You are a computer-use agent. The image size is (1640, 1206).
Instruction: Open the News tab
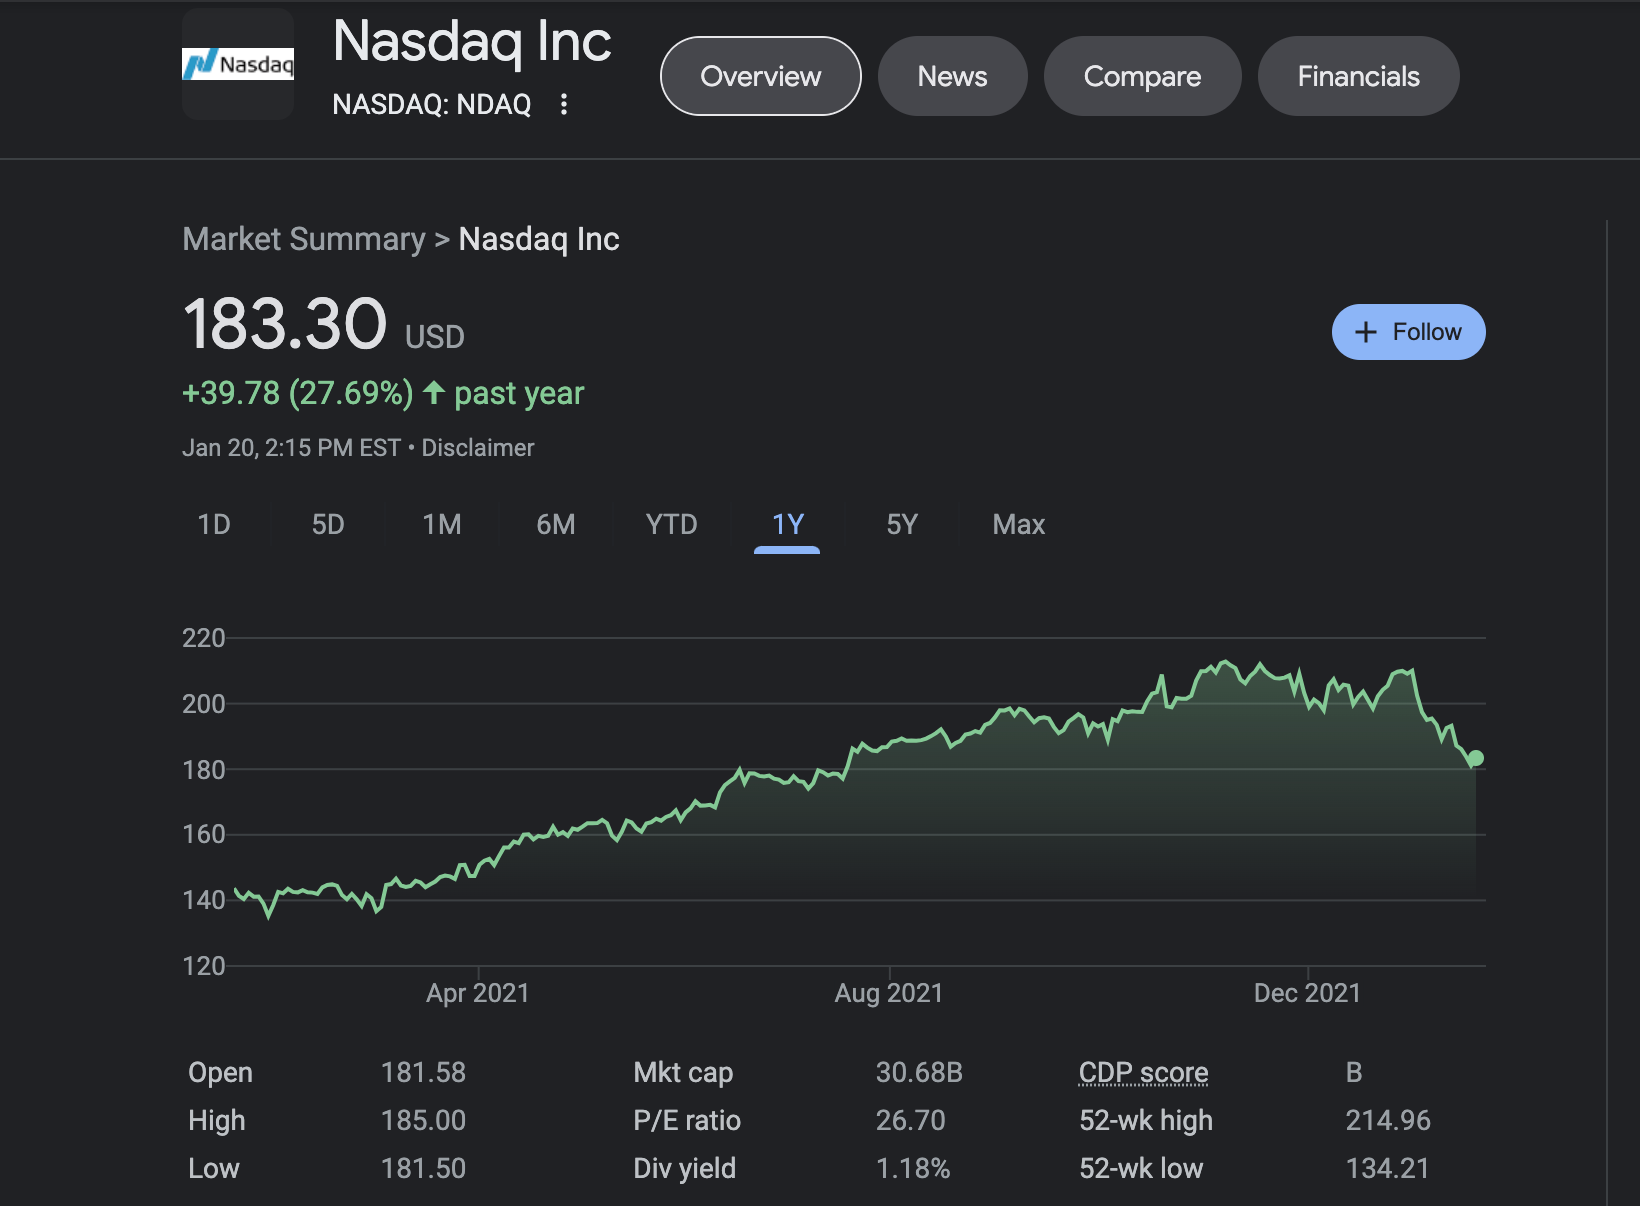[953, 76]
